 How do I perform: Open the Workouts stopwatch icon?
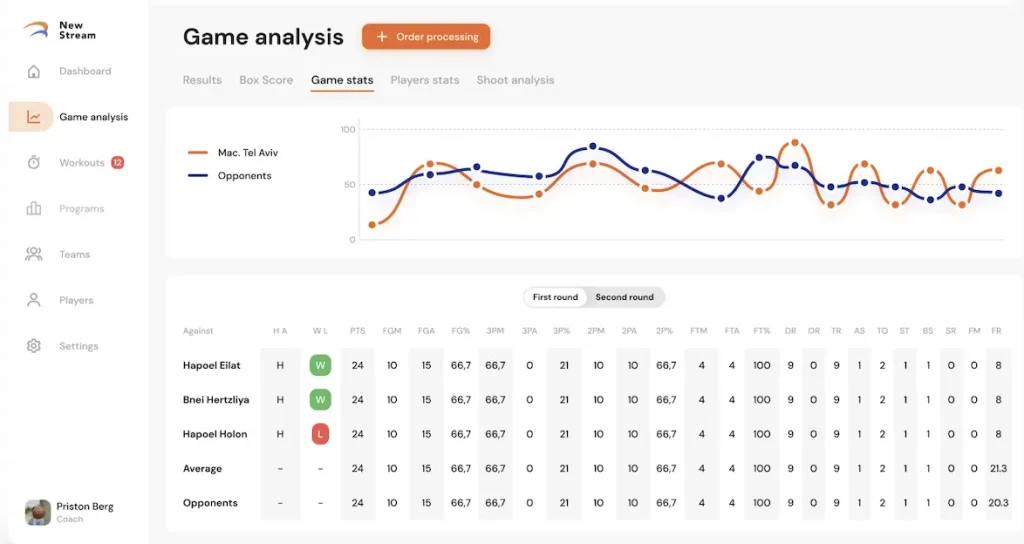click(x=34, y=163)
